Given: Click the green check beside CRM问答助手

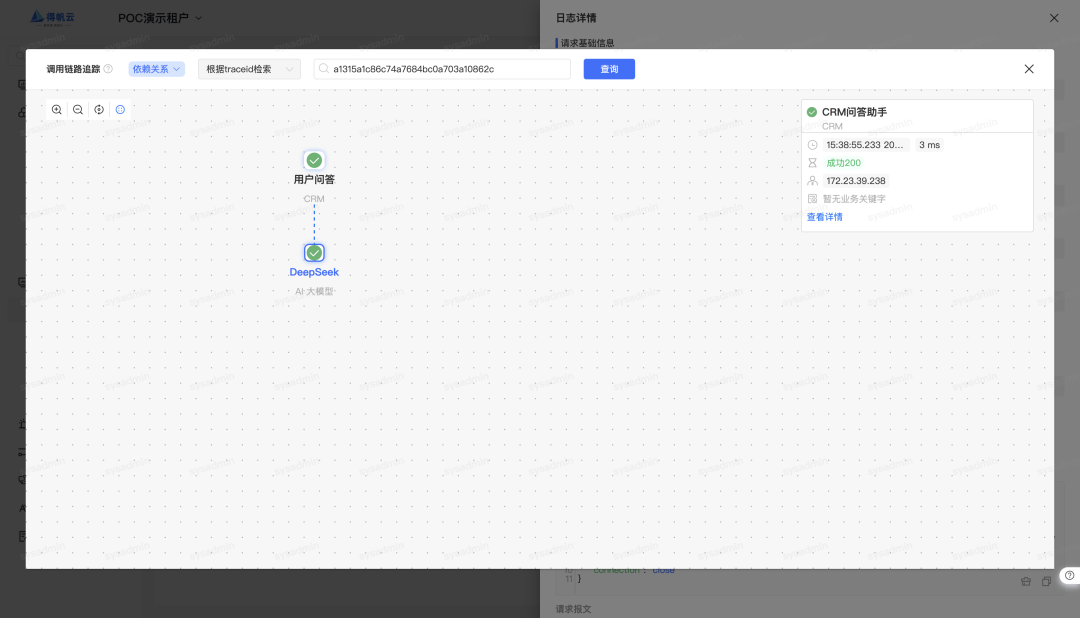Looking at the screenshot, I should tap(812, 112).
